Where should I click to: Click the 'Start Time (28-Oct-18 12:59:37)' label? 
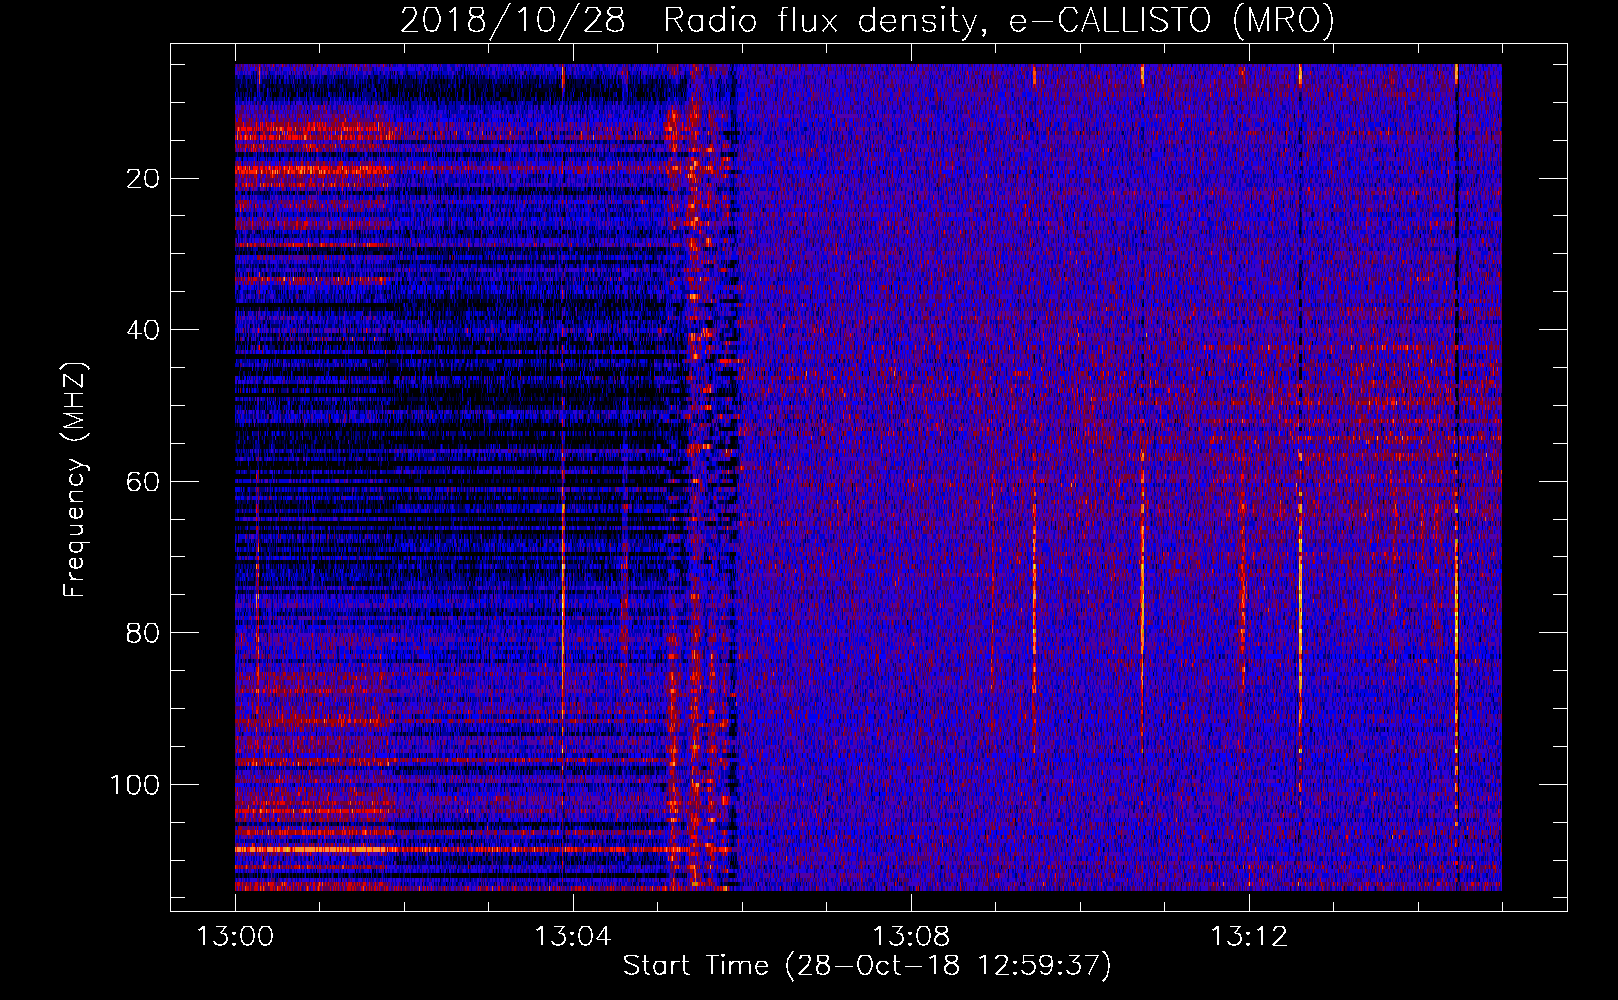(x=867, y=966)
